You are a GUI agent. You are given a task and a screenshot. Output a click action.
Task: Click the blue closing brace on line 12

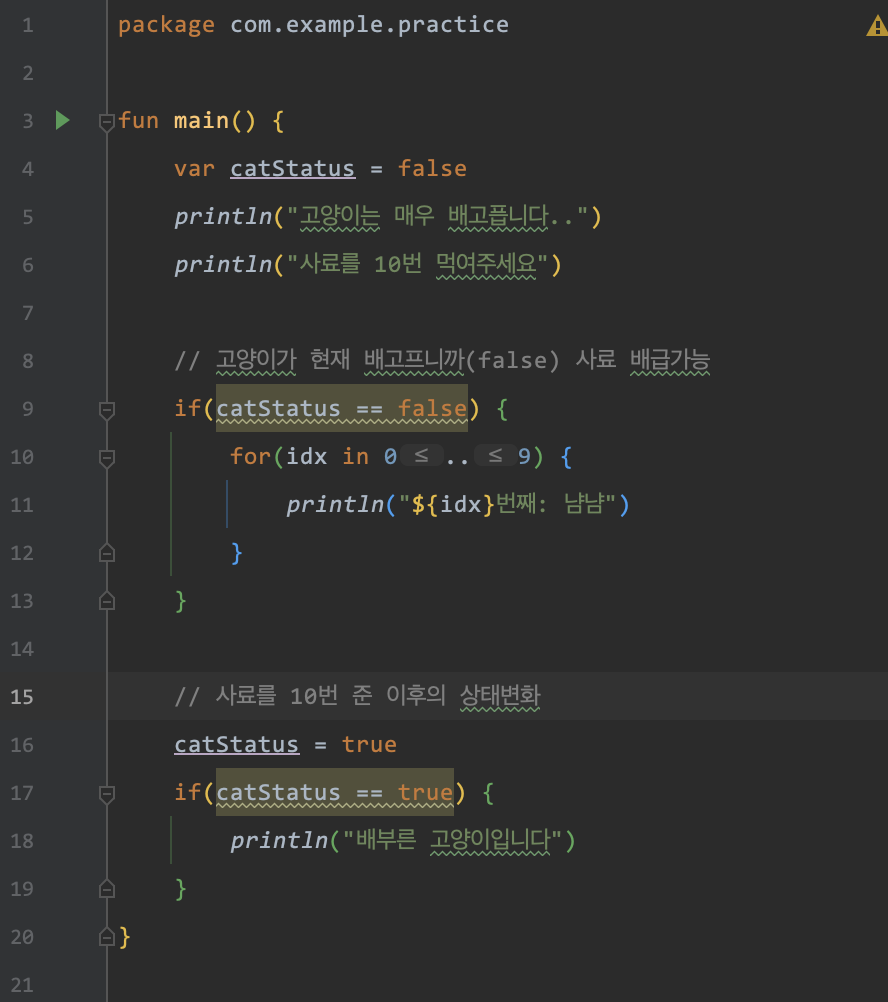click(236, 553)
